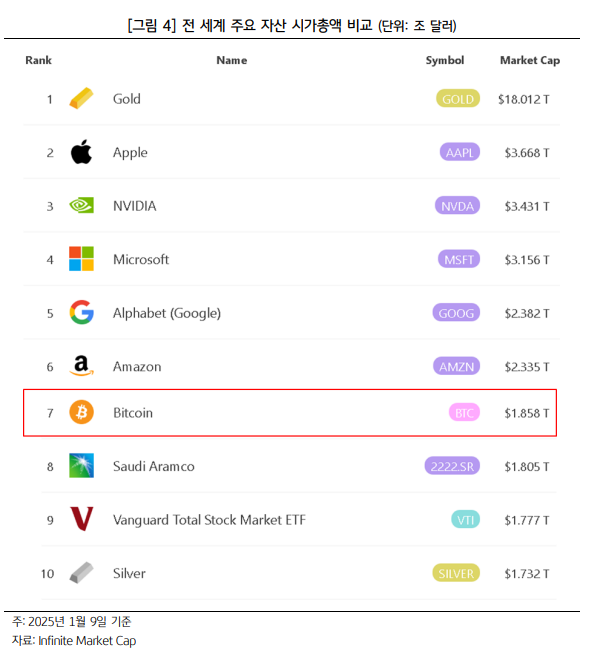Click the SILVER symbol badge
The image size is (593, 650).
click(x=456, y=573)
